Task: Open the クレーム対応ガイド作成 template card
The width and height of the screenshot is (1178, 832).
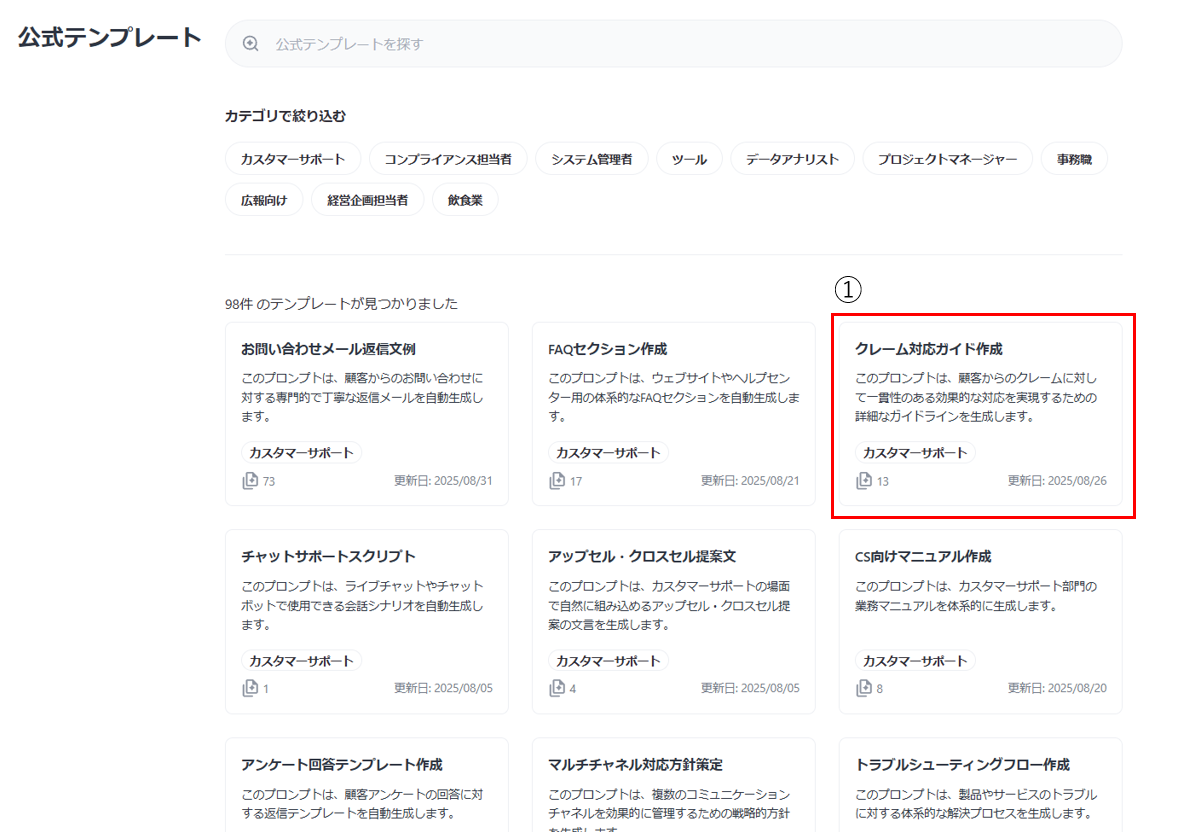Action: pyautogui.click(x=980, y=415)
